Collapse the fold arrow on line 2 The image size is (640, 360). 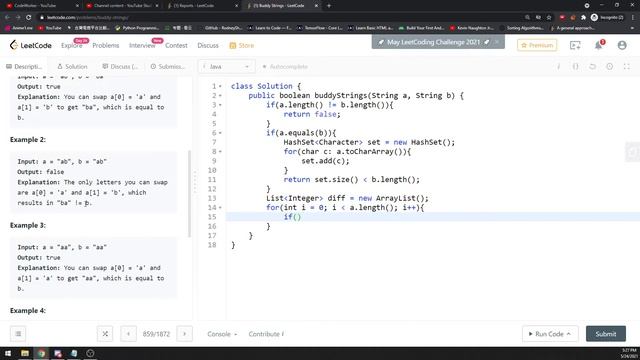pyautogui.click(x=220, y=96)
